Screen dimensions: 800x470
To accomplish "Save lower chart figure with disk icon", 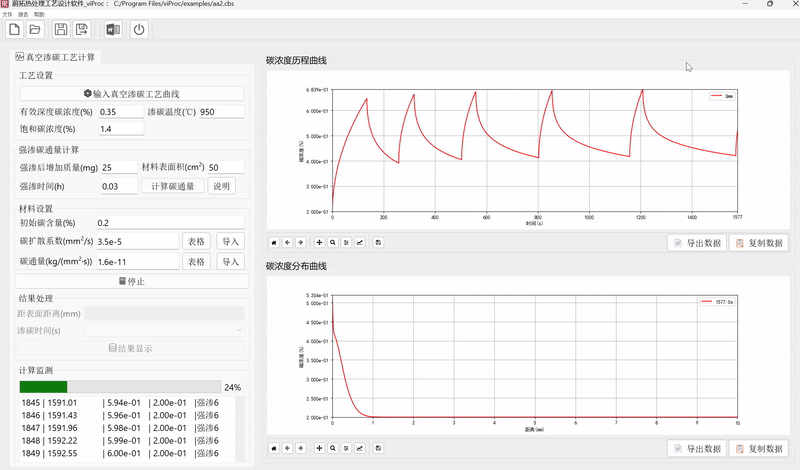I will point(378,448).
